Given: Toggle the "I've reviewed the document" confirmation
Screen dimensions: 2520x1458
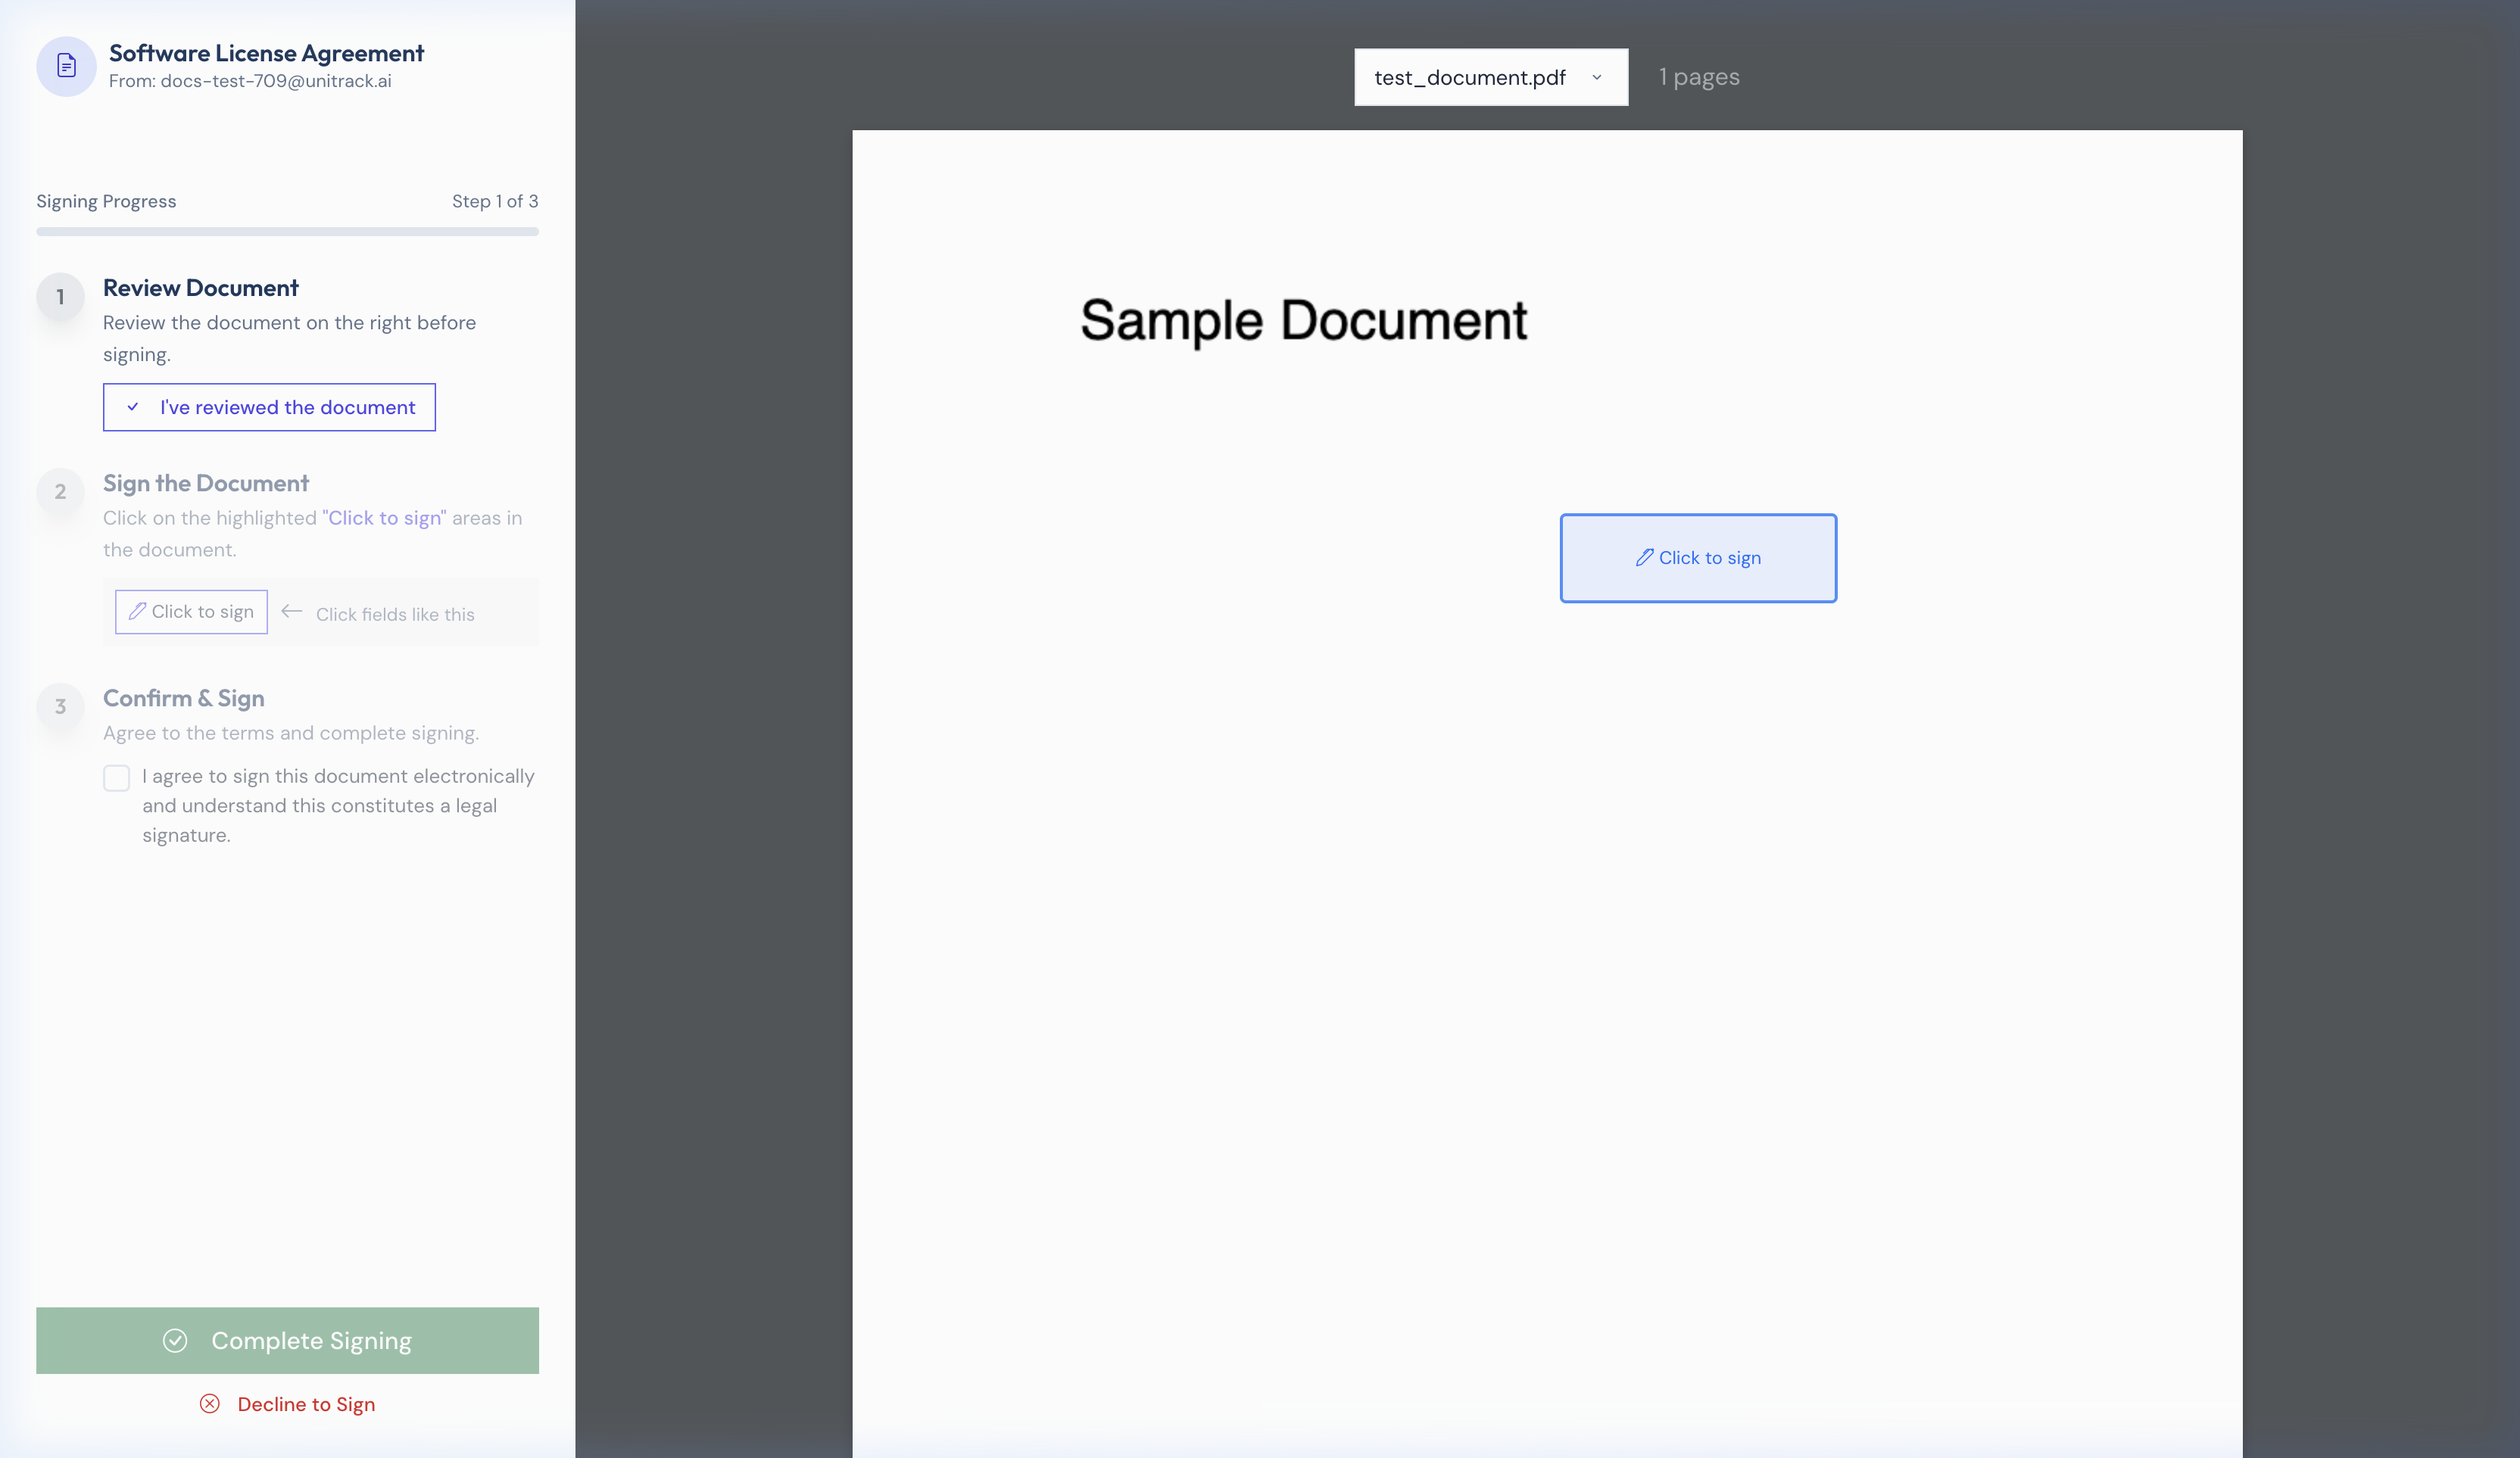Looking at the screenshot, I should 269,407.
